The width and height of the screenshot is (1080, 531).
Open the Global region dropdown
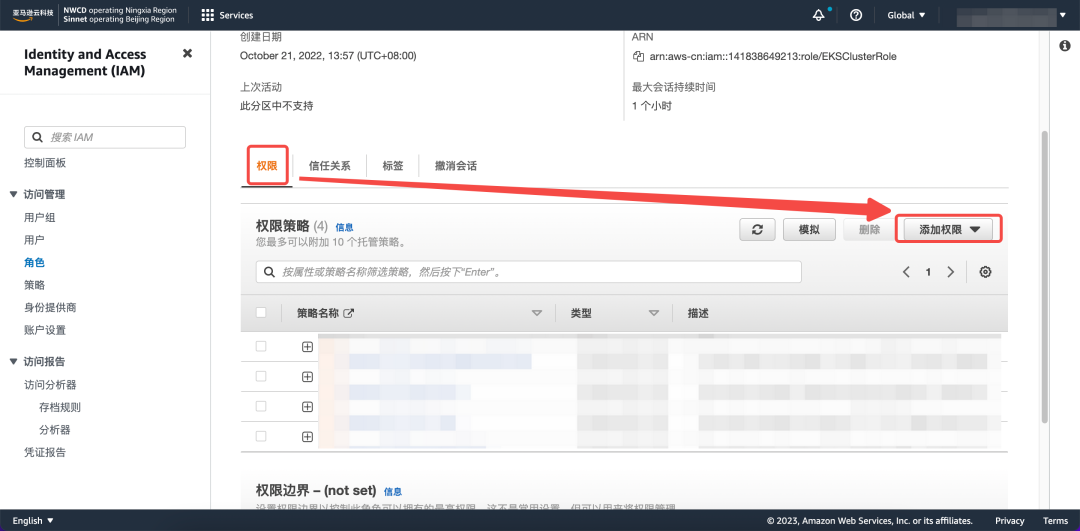pyautogui.click(x=906, y=15)
